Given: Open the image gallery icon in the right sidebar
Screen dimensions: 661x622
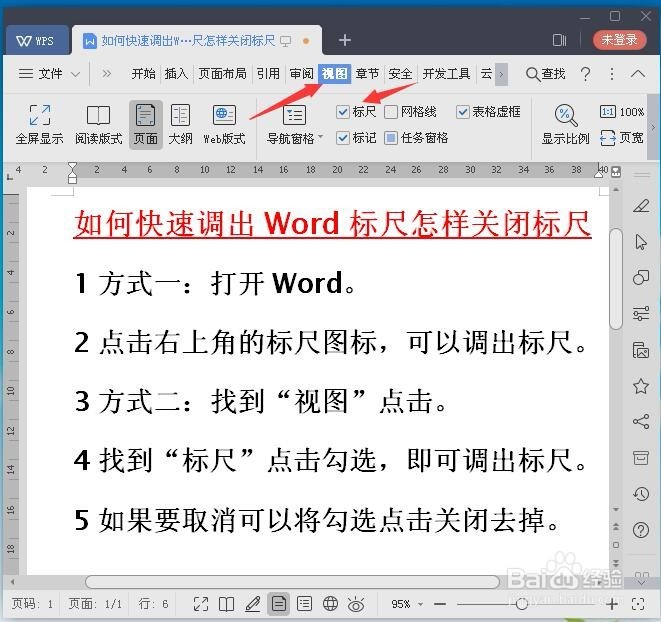Looking at the screenshot, I should pyautogui.click(x=641, y=350).
